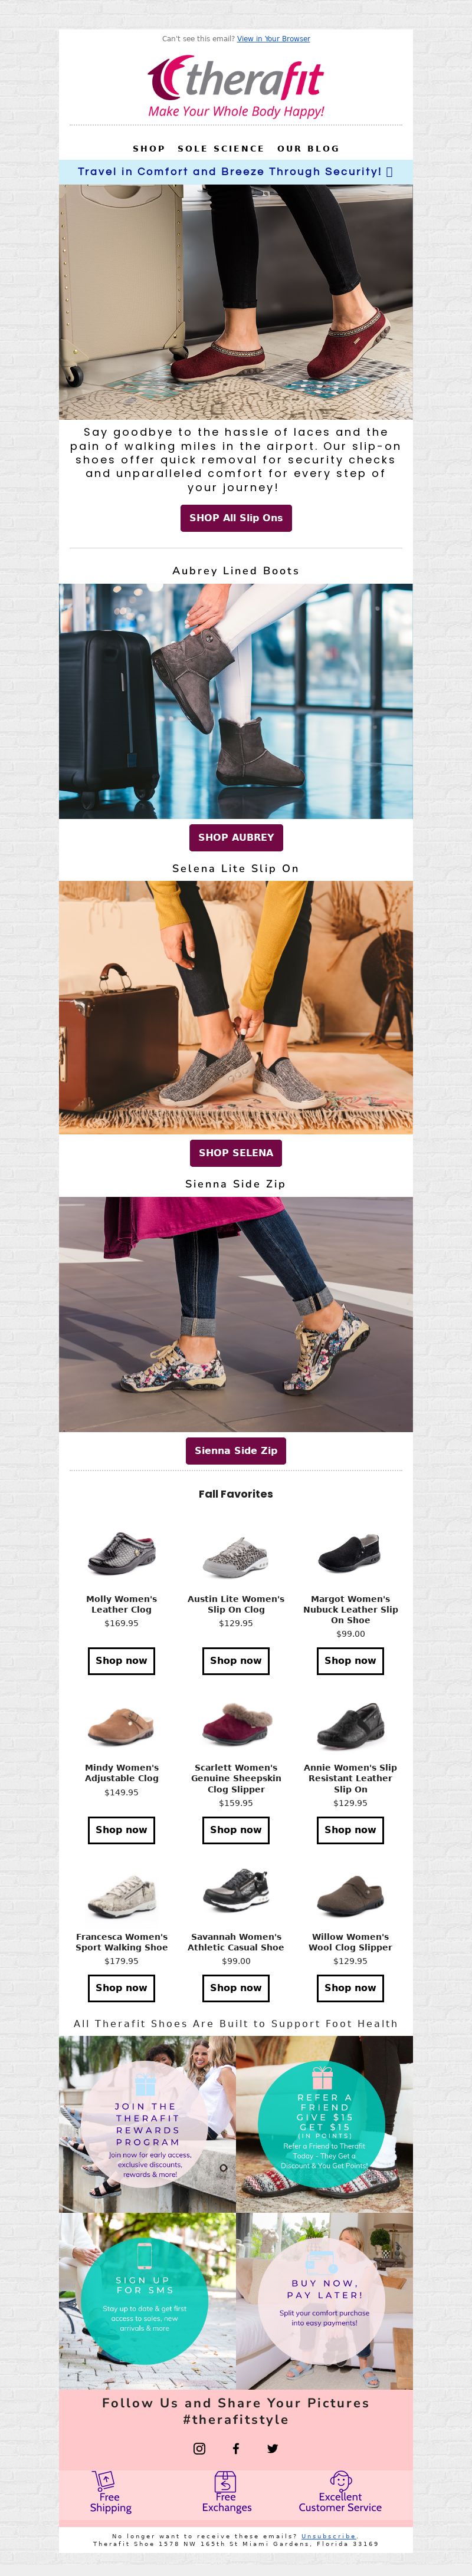Select the Molly Women's Leather Clog image
472x2576 pixels.
[x=121, y=1554]
